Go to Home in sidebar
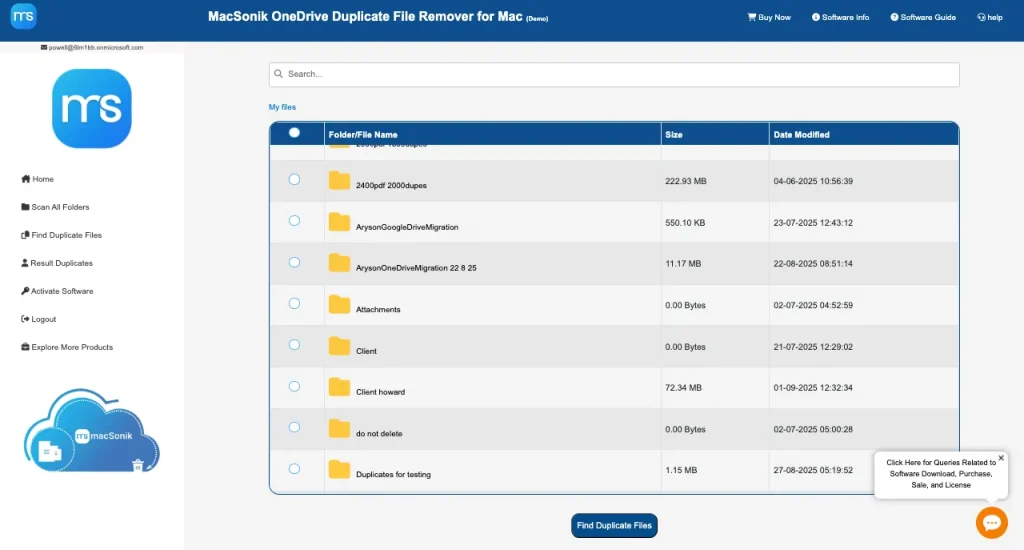The width and height of the screenshot is (1024, 550). 38,179
